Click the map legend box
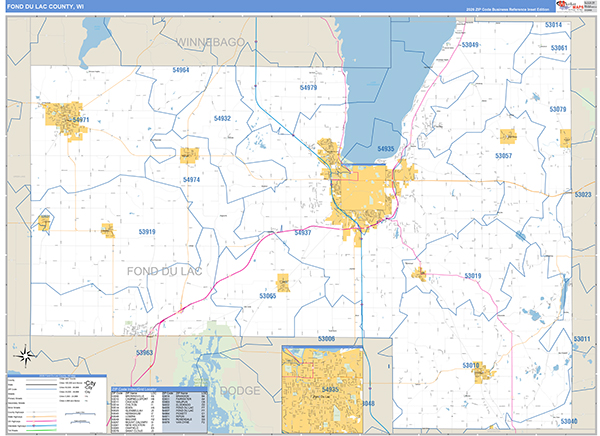Viewport: 600px width, 436px height. (x=54, y=400)
